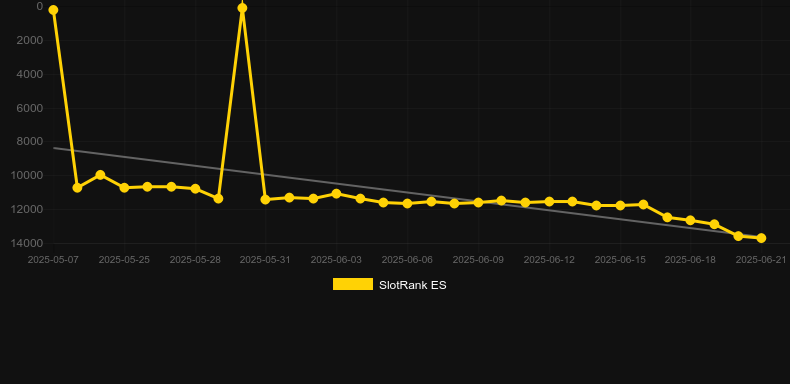Viewport: 790px width, 384px height.
Task: Click the 2000 y-axis label
Action: point(29,40)
